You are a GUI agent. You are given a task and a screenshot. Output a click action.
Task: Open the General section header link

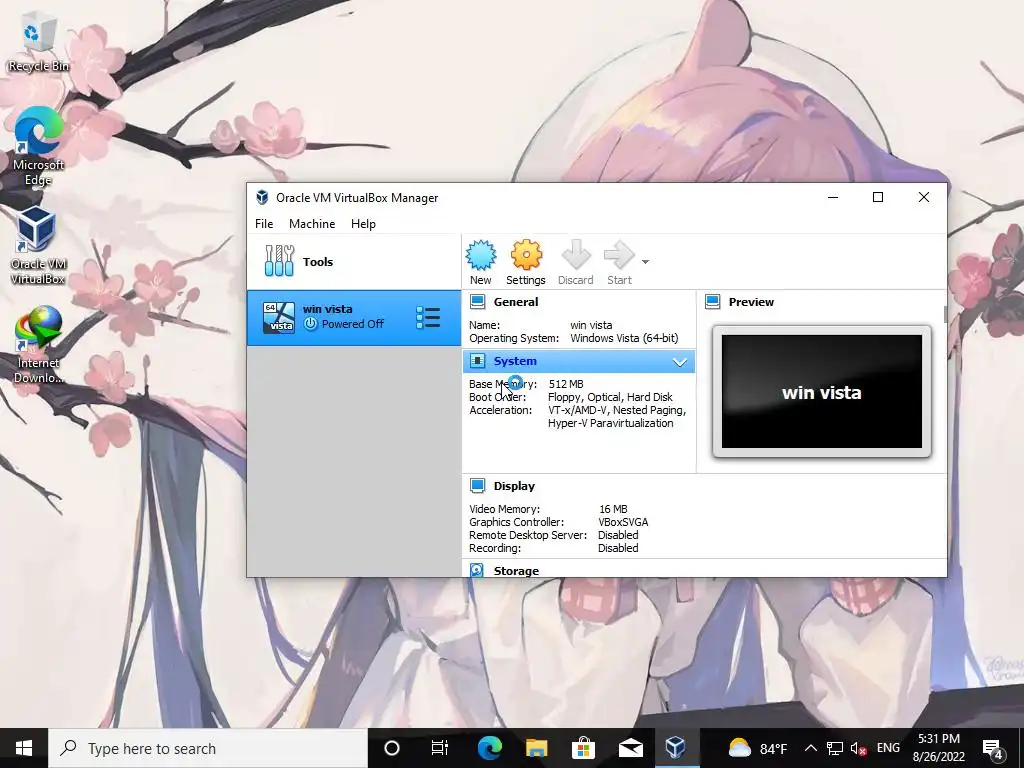[516, 302]
